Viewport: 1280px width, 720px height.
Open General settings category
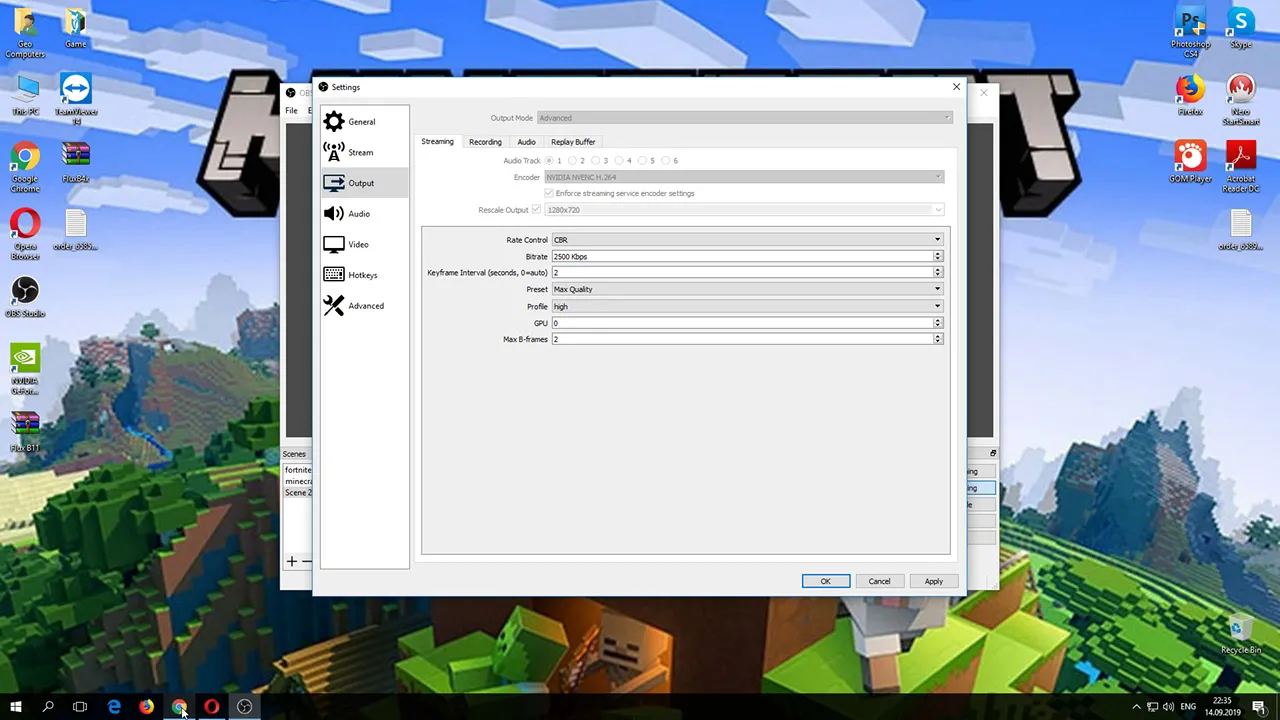364,122
